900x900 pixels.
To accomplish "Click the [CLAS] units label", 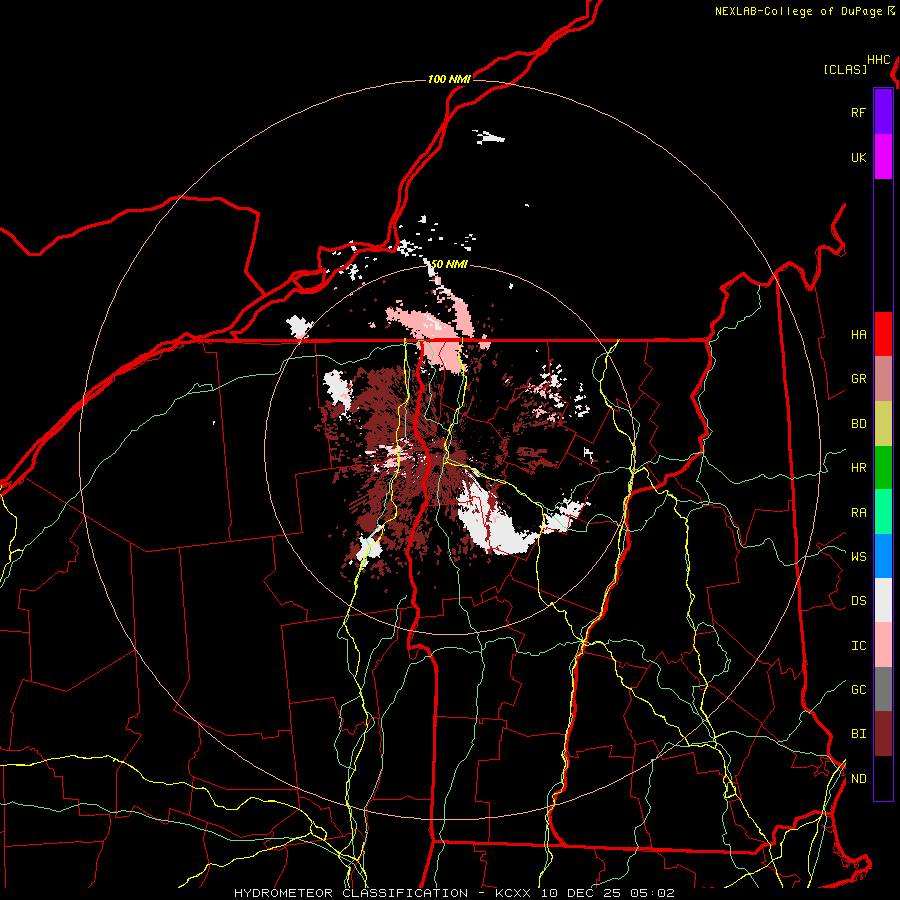I will [x=845, y=69].
